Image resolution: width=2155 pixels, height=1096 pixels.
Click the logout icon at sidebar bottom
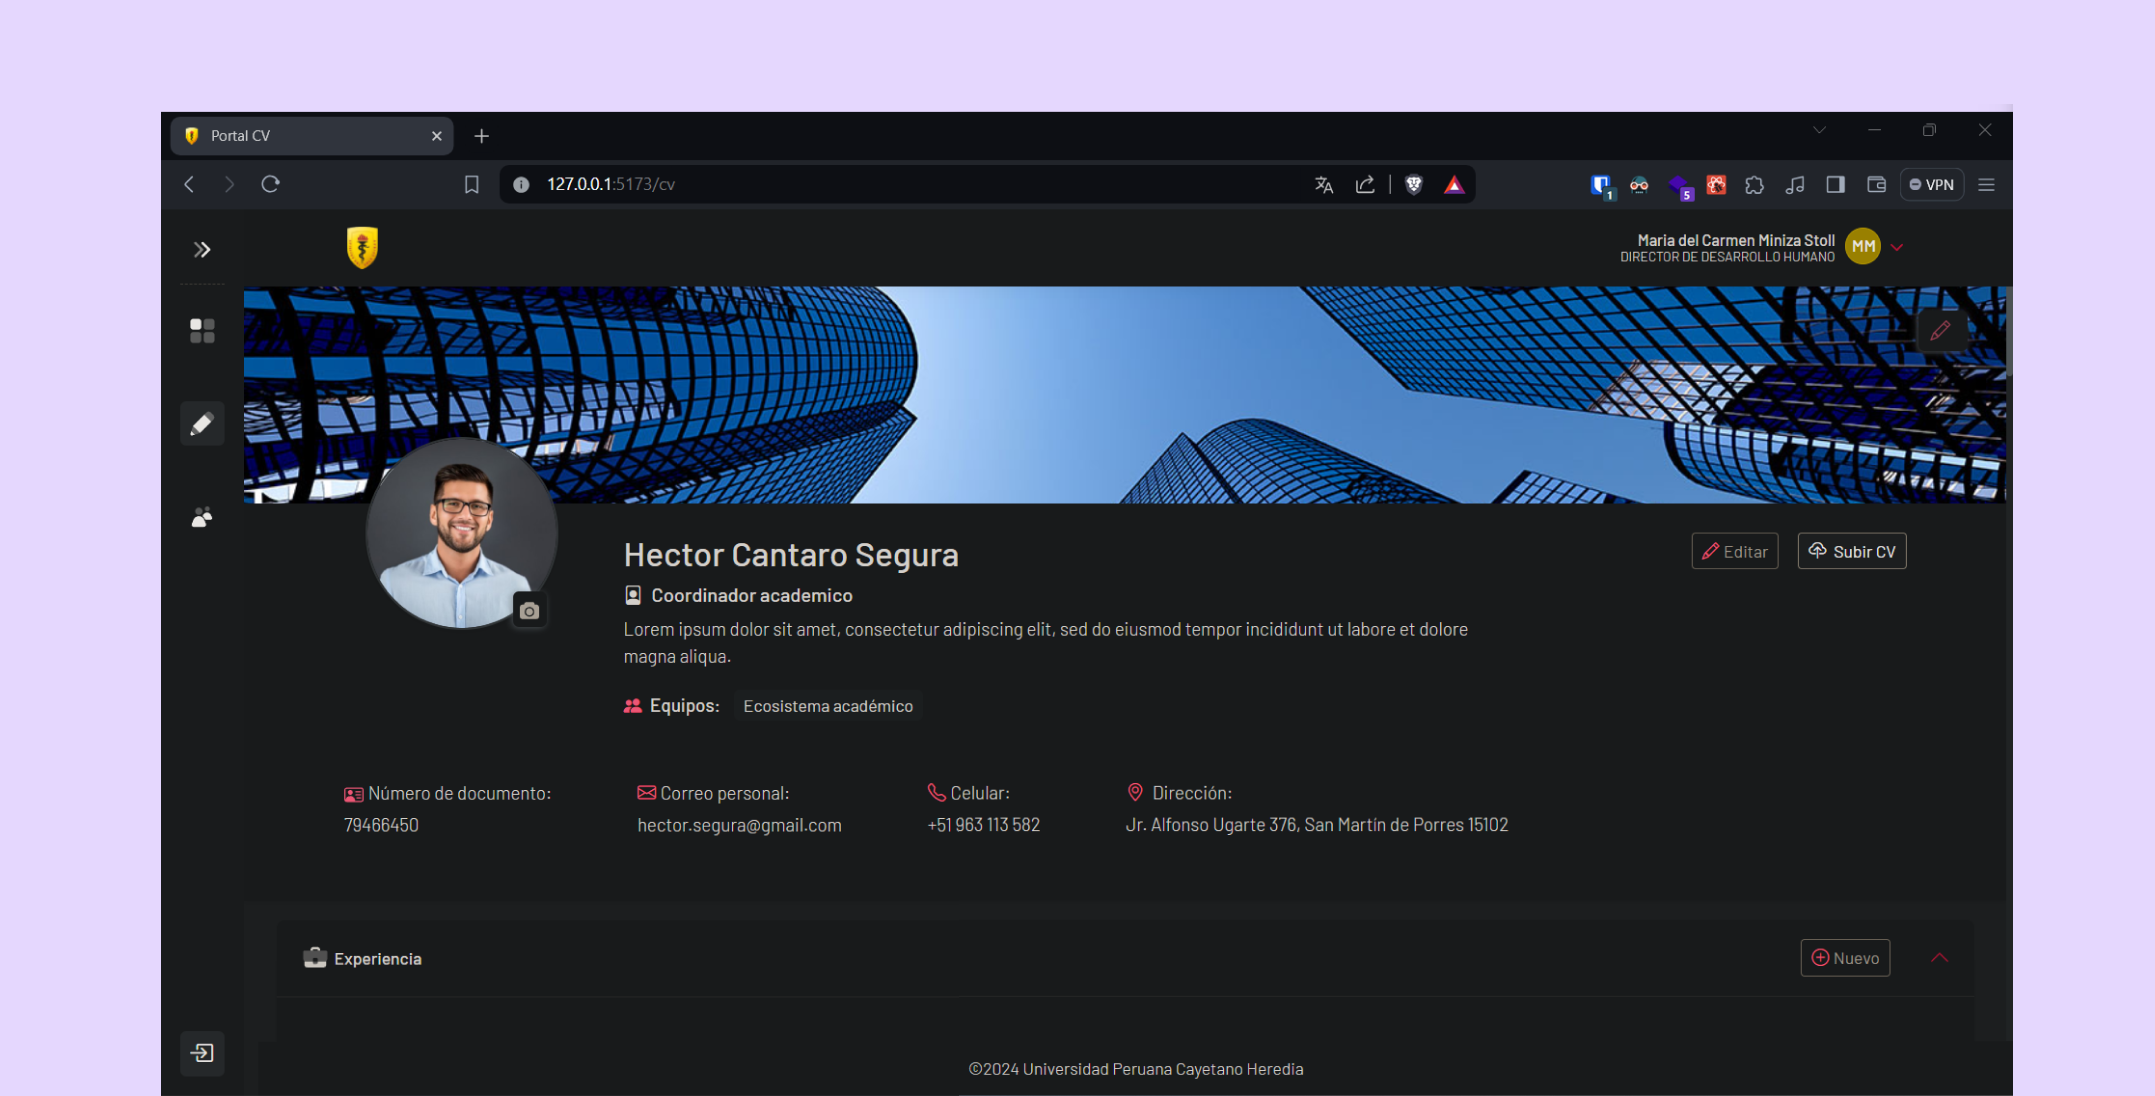point(202,1053)
